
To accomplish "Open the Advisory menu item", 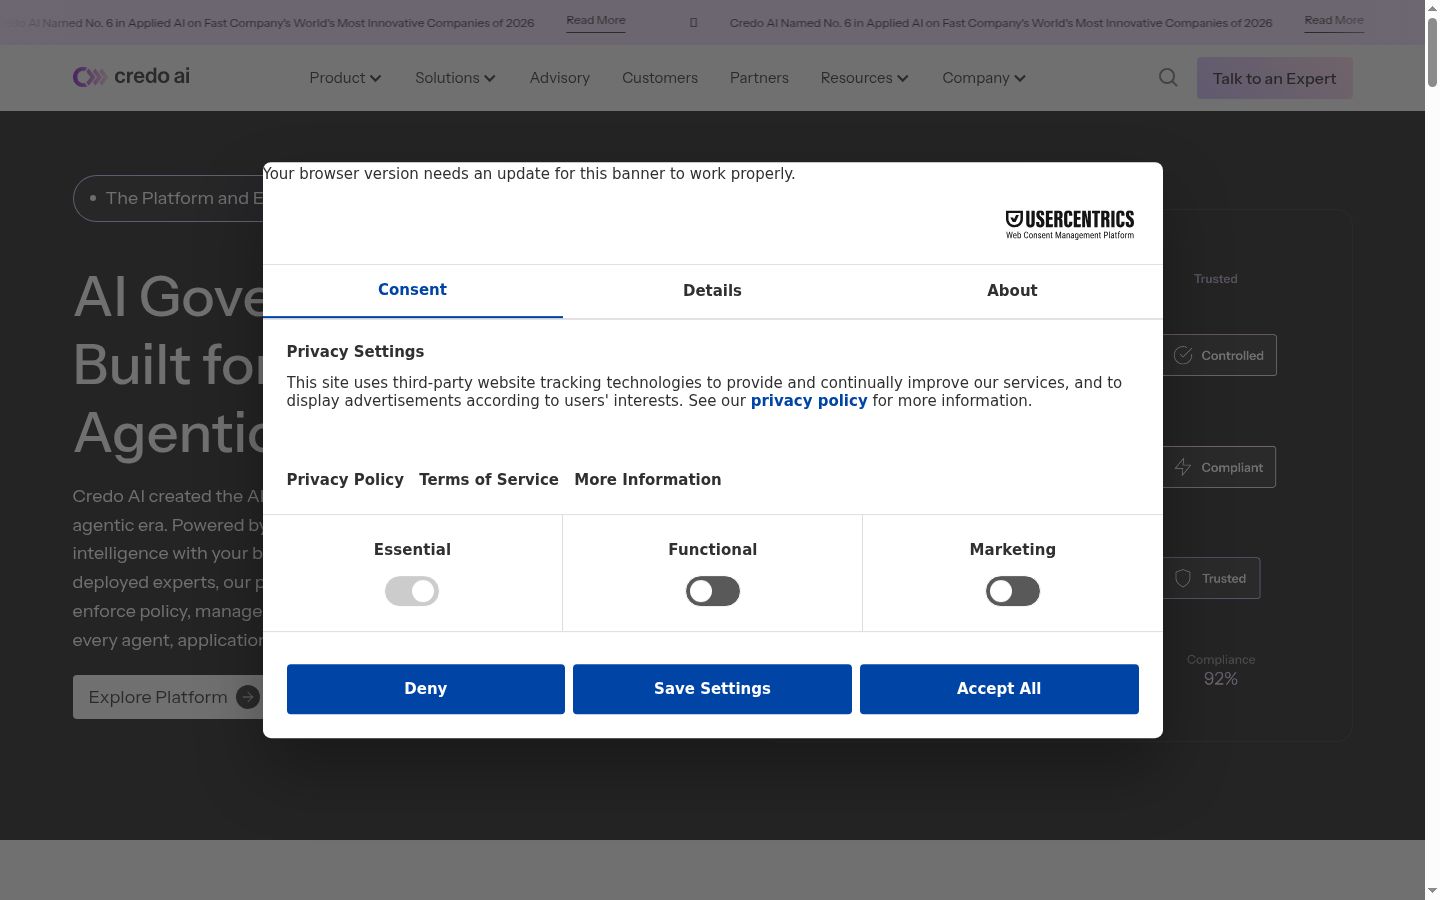I will coord(560,78).
